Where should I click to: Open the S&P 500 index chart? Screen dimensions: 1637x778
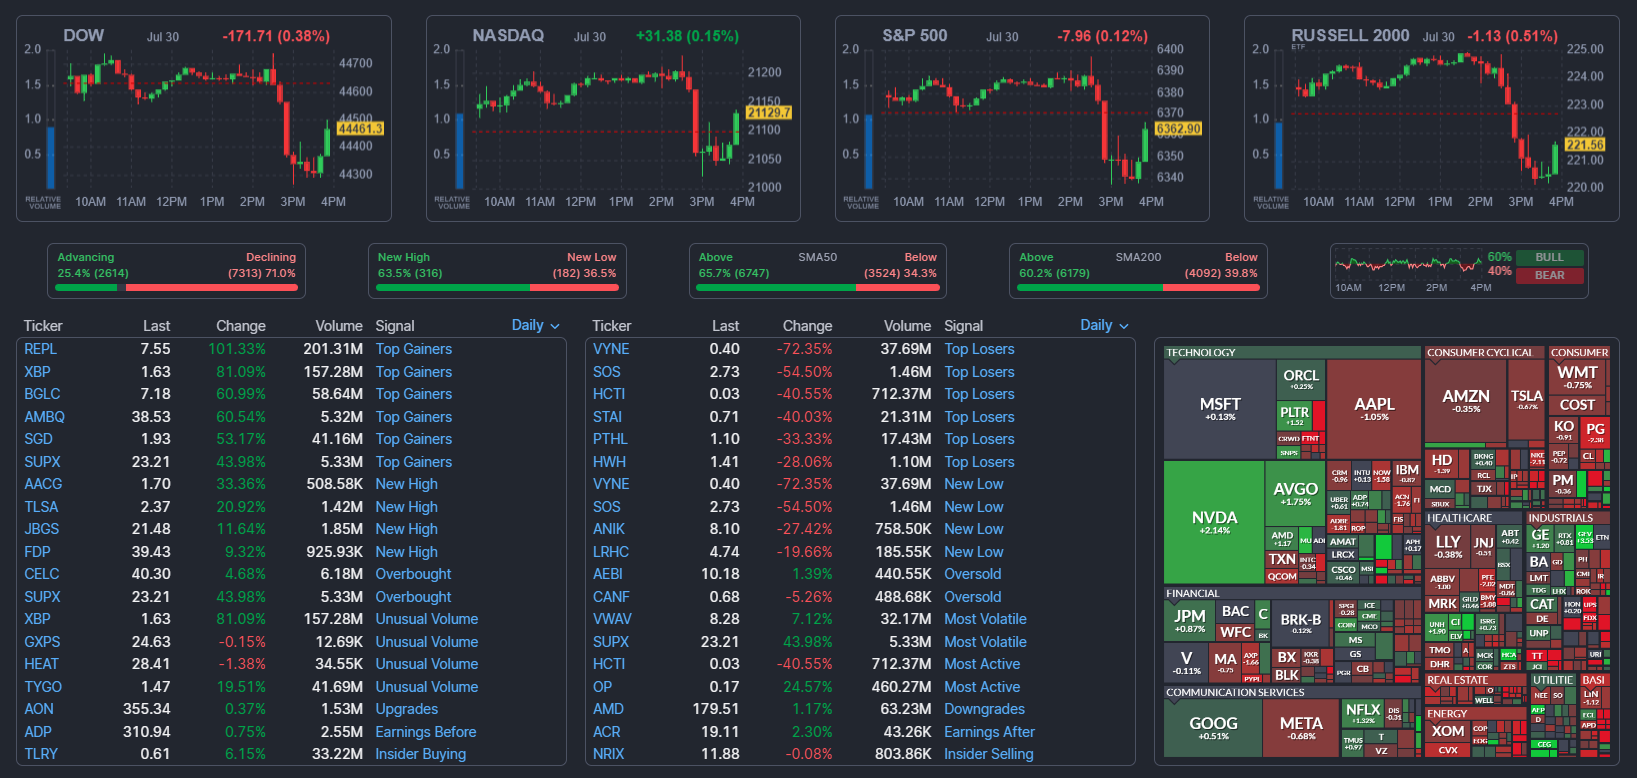pos(1022,118)
